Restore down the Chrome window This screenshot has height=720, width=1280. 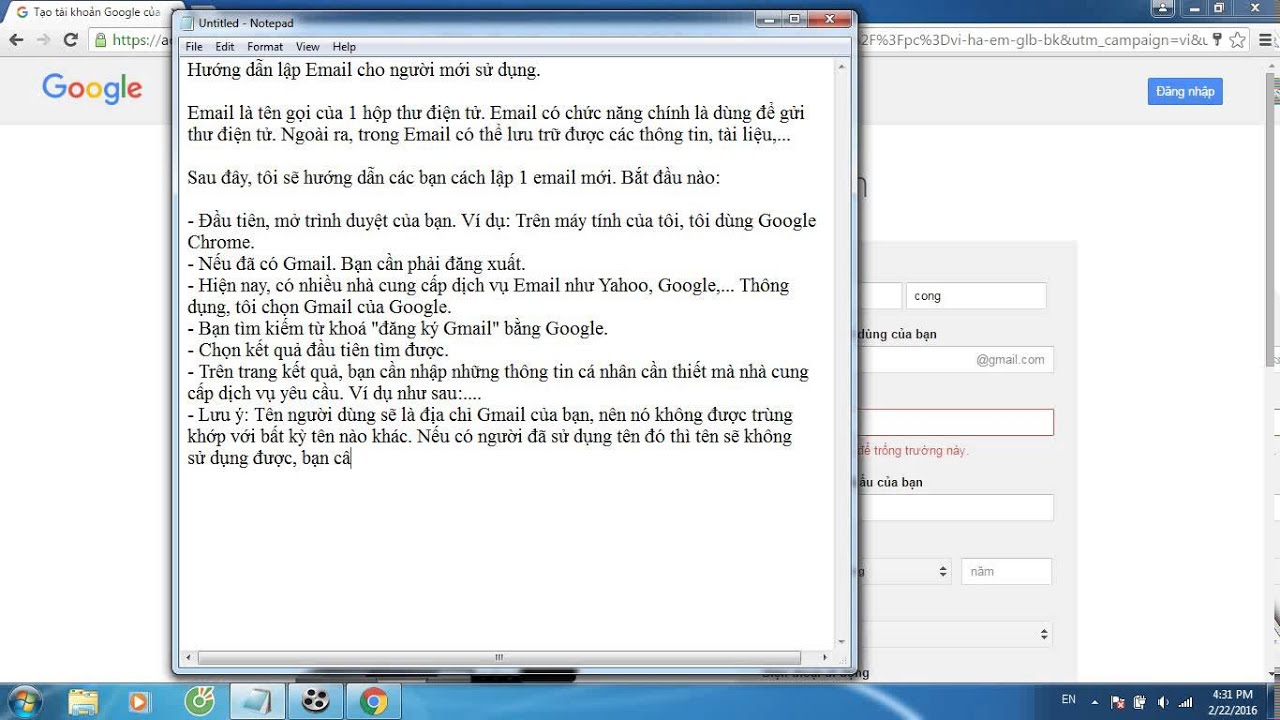pyautogui.click(x=1218, y=8)
